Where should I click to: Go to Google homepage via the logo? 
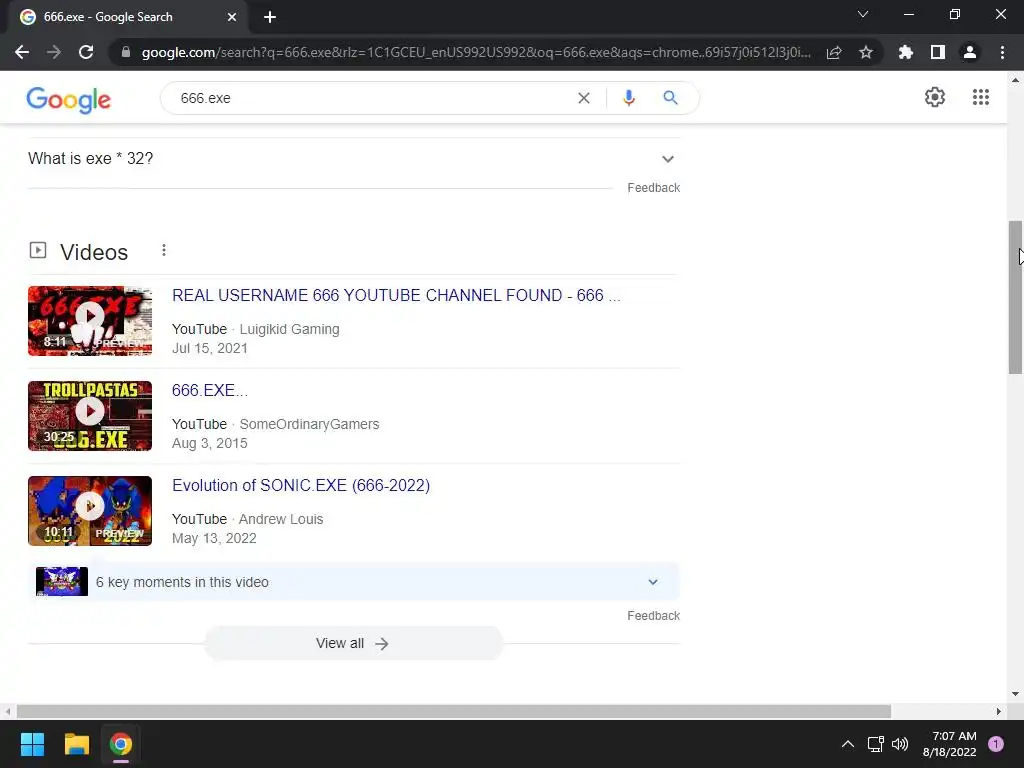coord(69,100)
